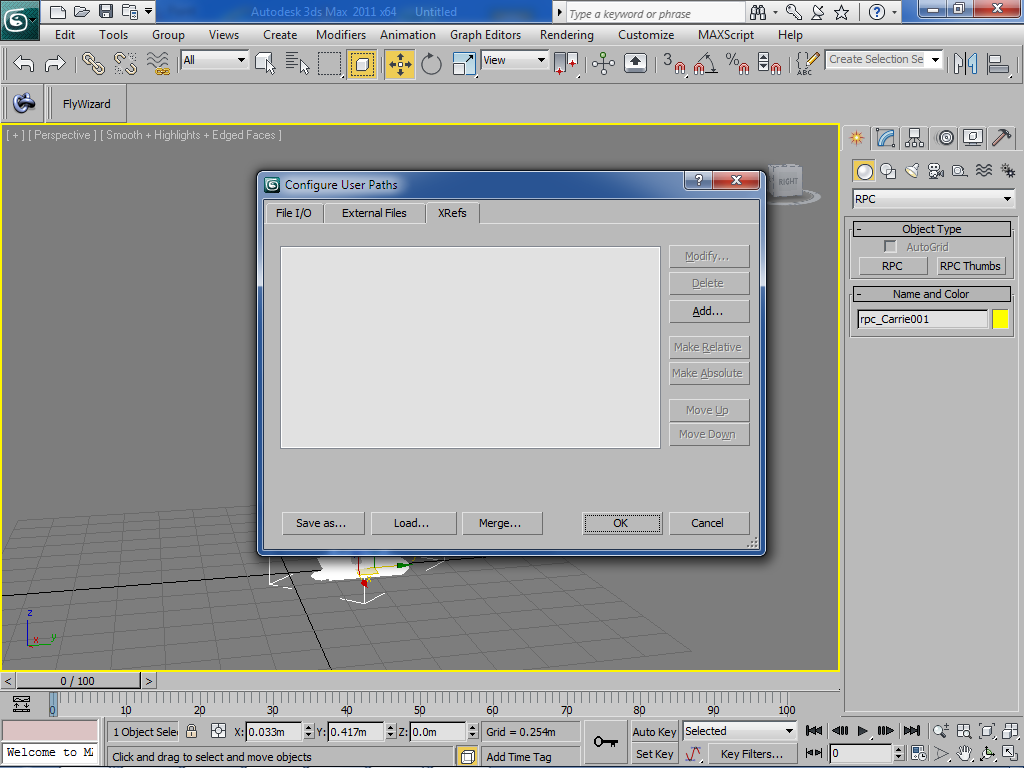The width and height of the screenshot is (1024, 768).
Task: Click the yellow object color swatch
Action: [1000, 319]
